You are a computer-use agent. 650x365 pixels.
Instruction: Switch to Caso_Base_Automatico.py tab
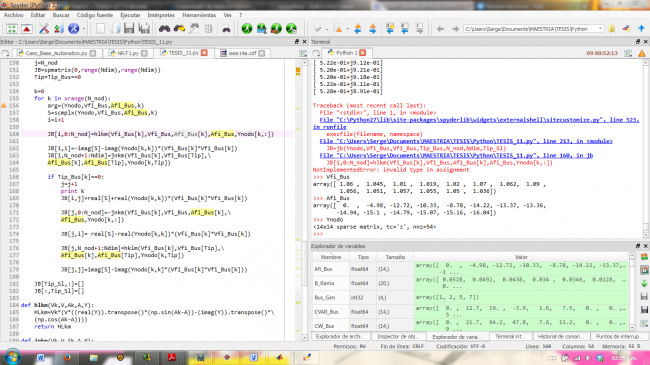click(56, 53)
